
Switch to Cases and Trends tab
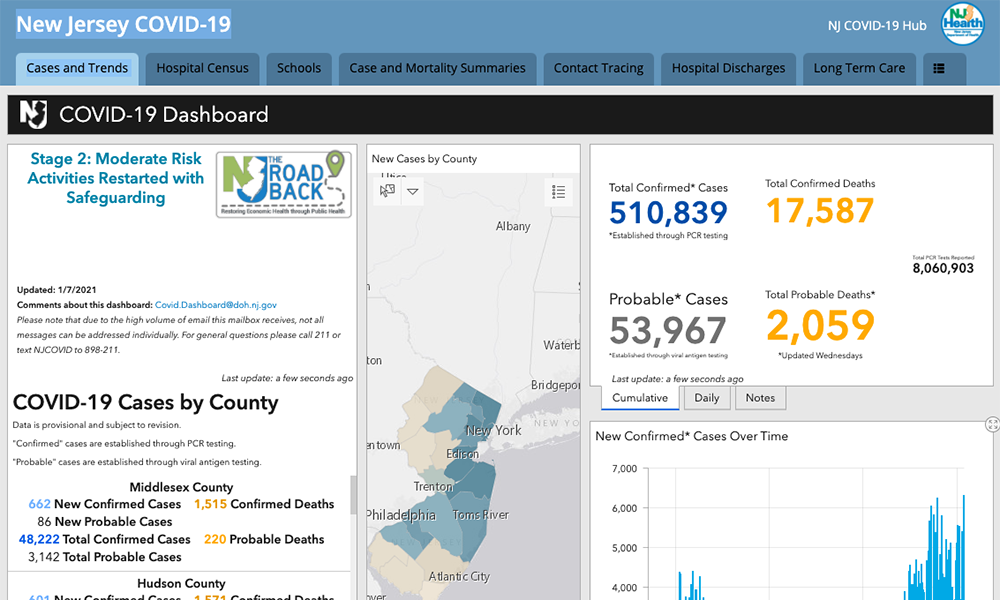pyautogui.click(x=77, y=68)
